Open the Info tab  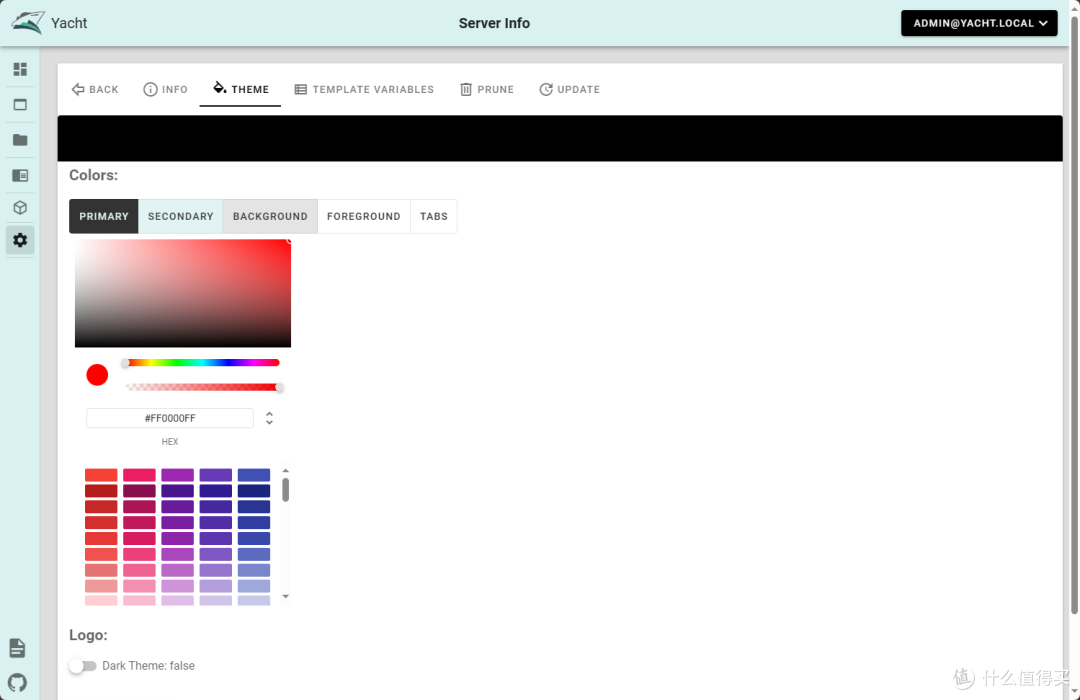pyautogui.click(x=165, y=90)
